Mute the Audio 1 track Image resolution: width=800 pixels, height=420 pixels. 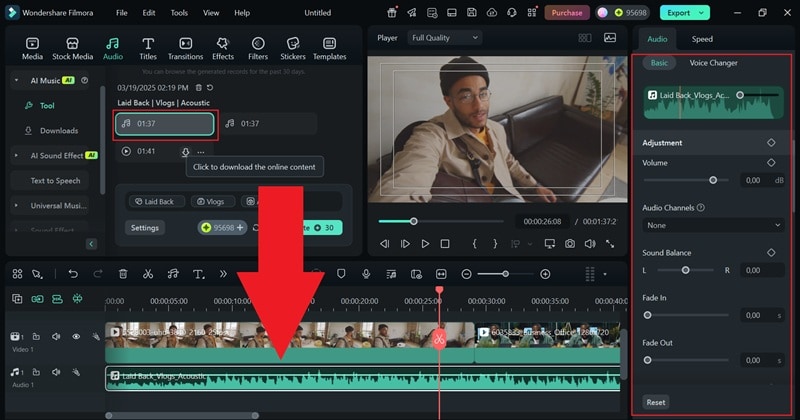point(56,372)
